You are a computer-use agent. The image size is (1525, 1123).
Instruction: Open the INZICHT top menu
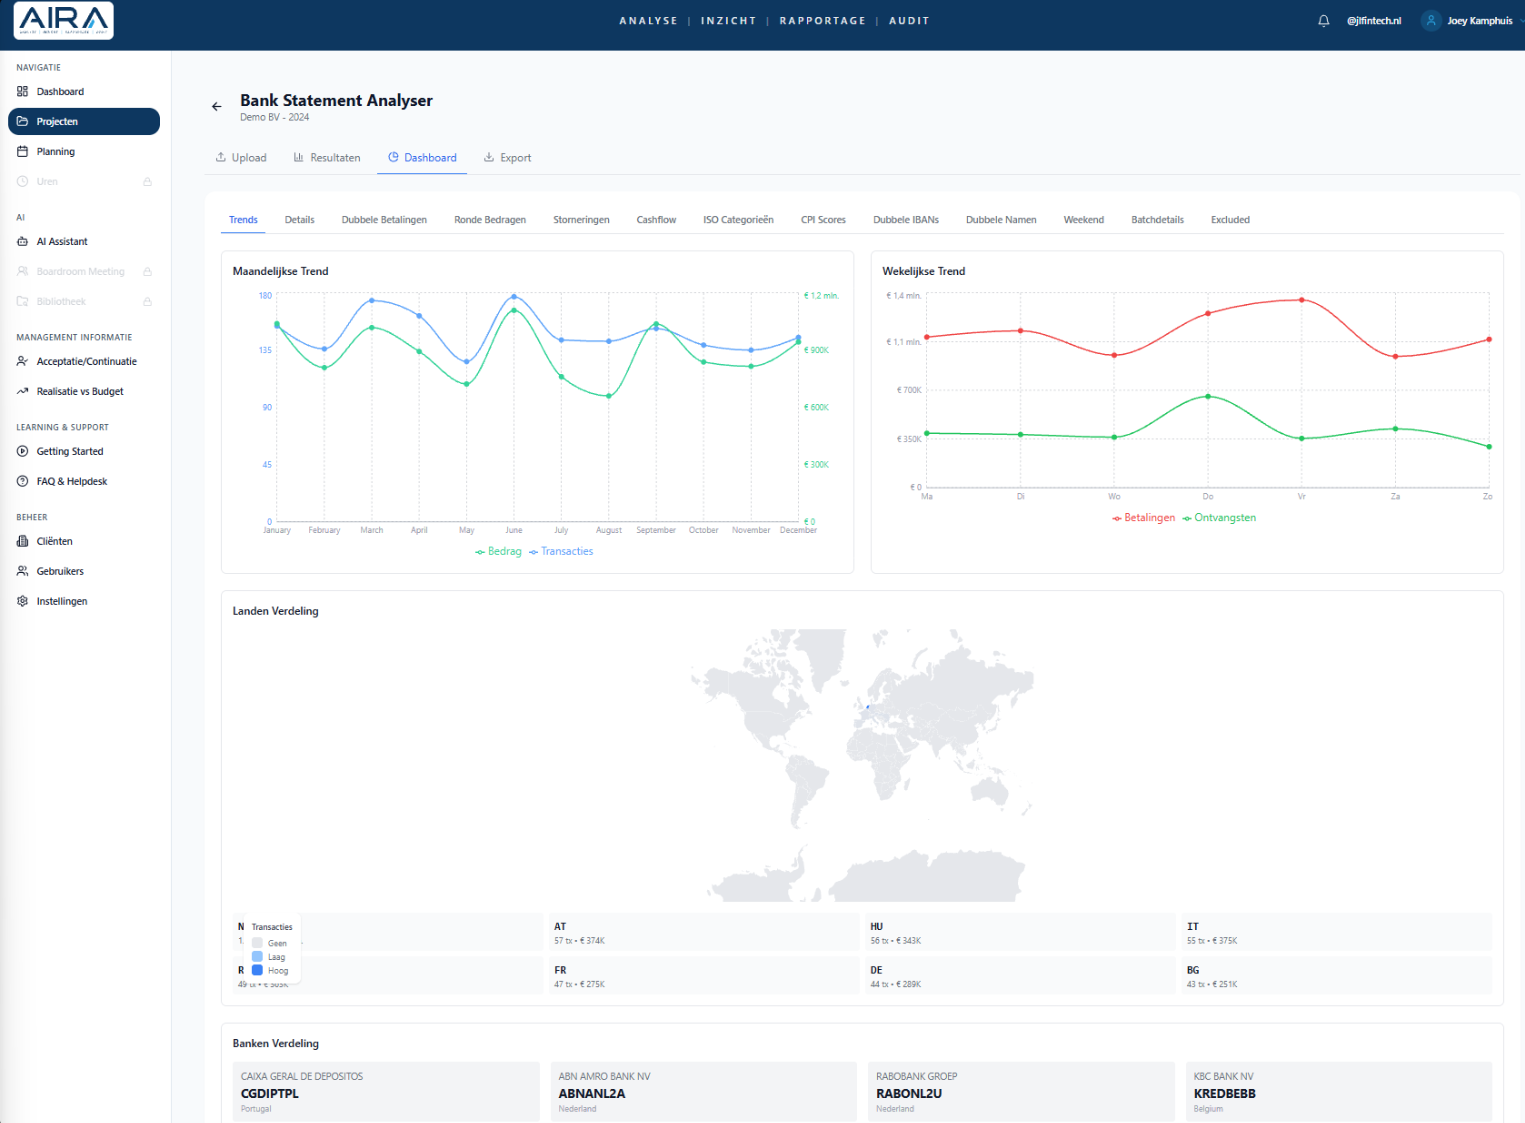pos(728,21)
